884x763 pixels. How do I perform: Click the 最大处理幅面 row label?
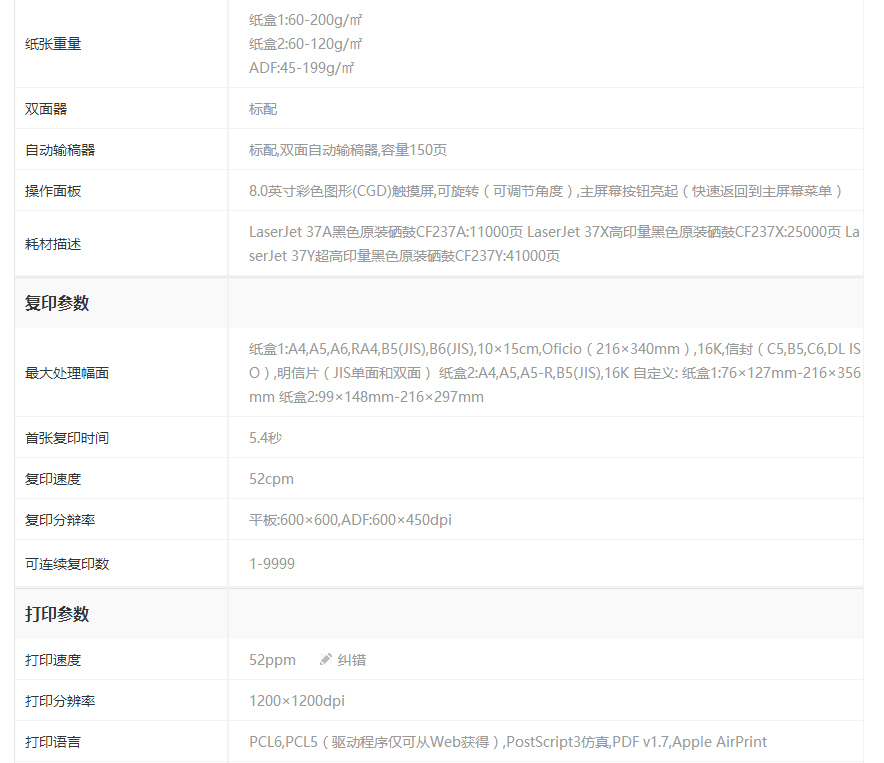[x=67, y=373]
